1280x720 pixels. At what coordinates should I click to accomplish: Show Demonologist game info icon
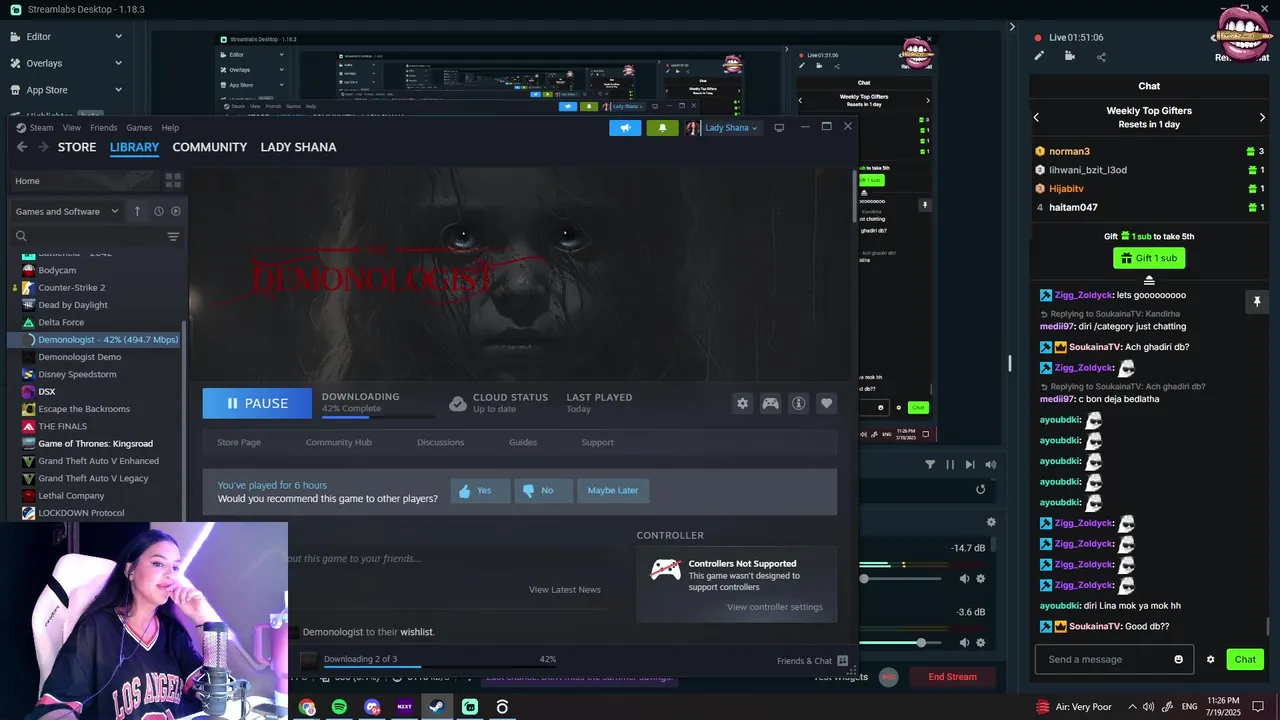[798, 403]
